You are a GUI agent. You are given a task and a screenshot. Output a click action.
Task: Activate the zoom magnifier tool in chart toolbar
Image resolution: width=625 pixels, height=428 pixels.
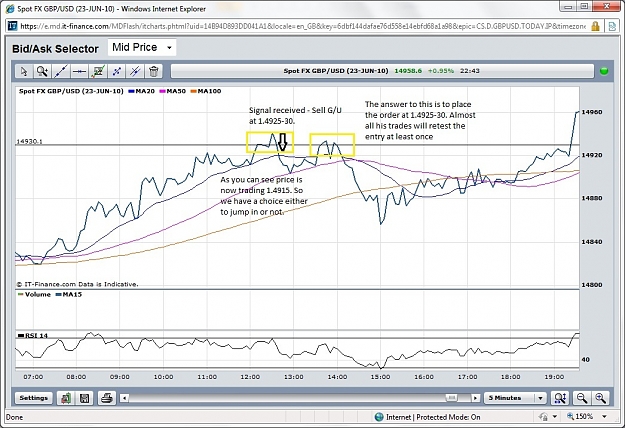point(42,71)
